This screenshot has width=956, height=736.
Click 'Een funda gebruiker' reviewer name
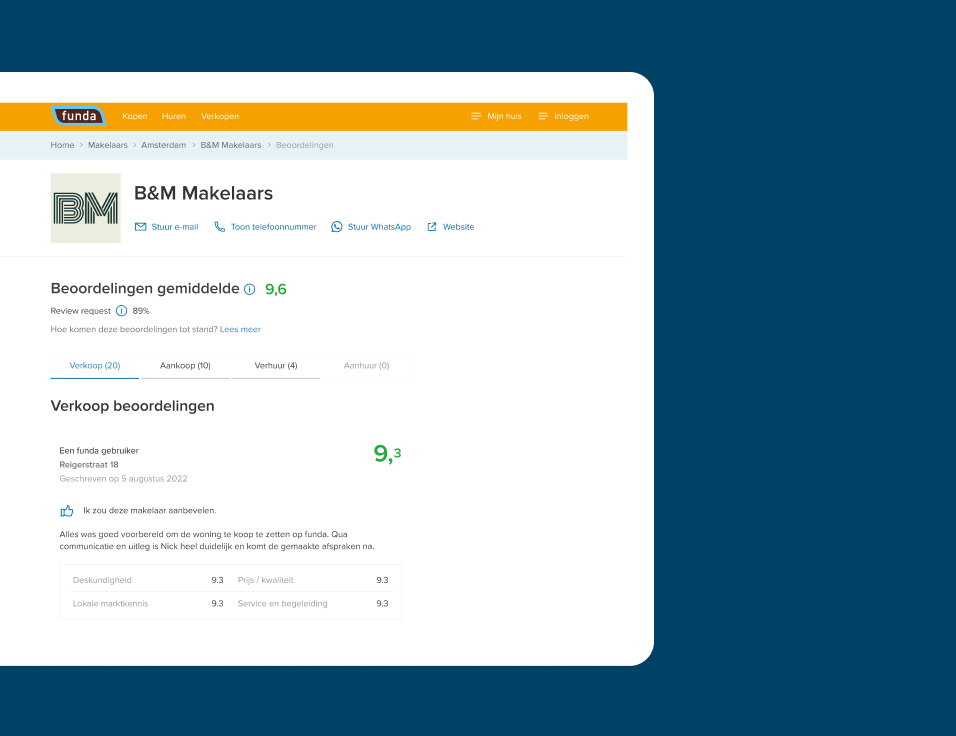pos(99,451)
